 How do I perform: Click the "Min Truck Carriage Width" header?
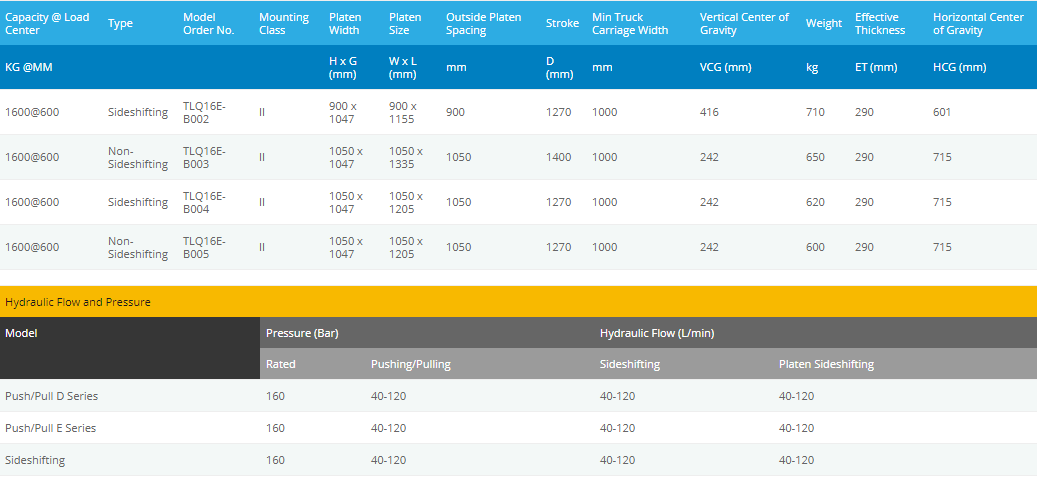[630, 24]
